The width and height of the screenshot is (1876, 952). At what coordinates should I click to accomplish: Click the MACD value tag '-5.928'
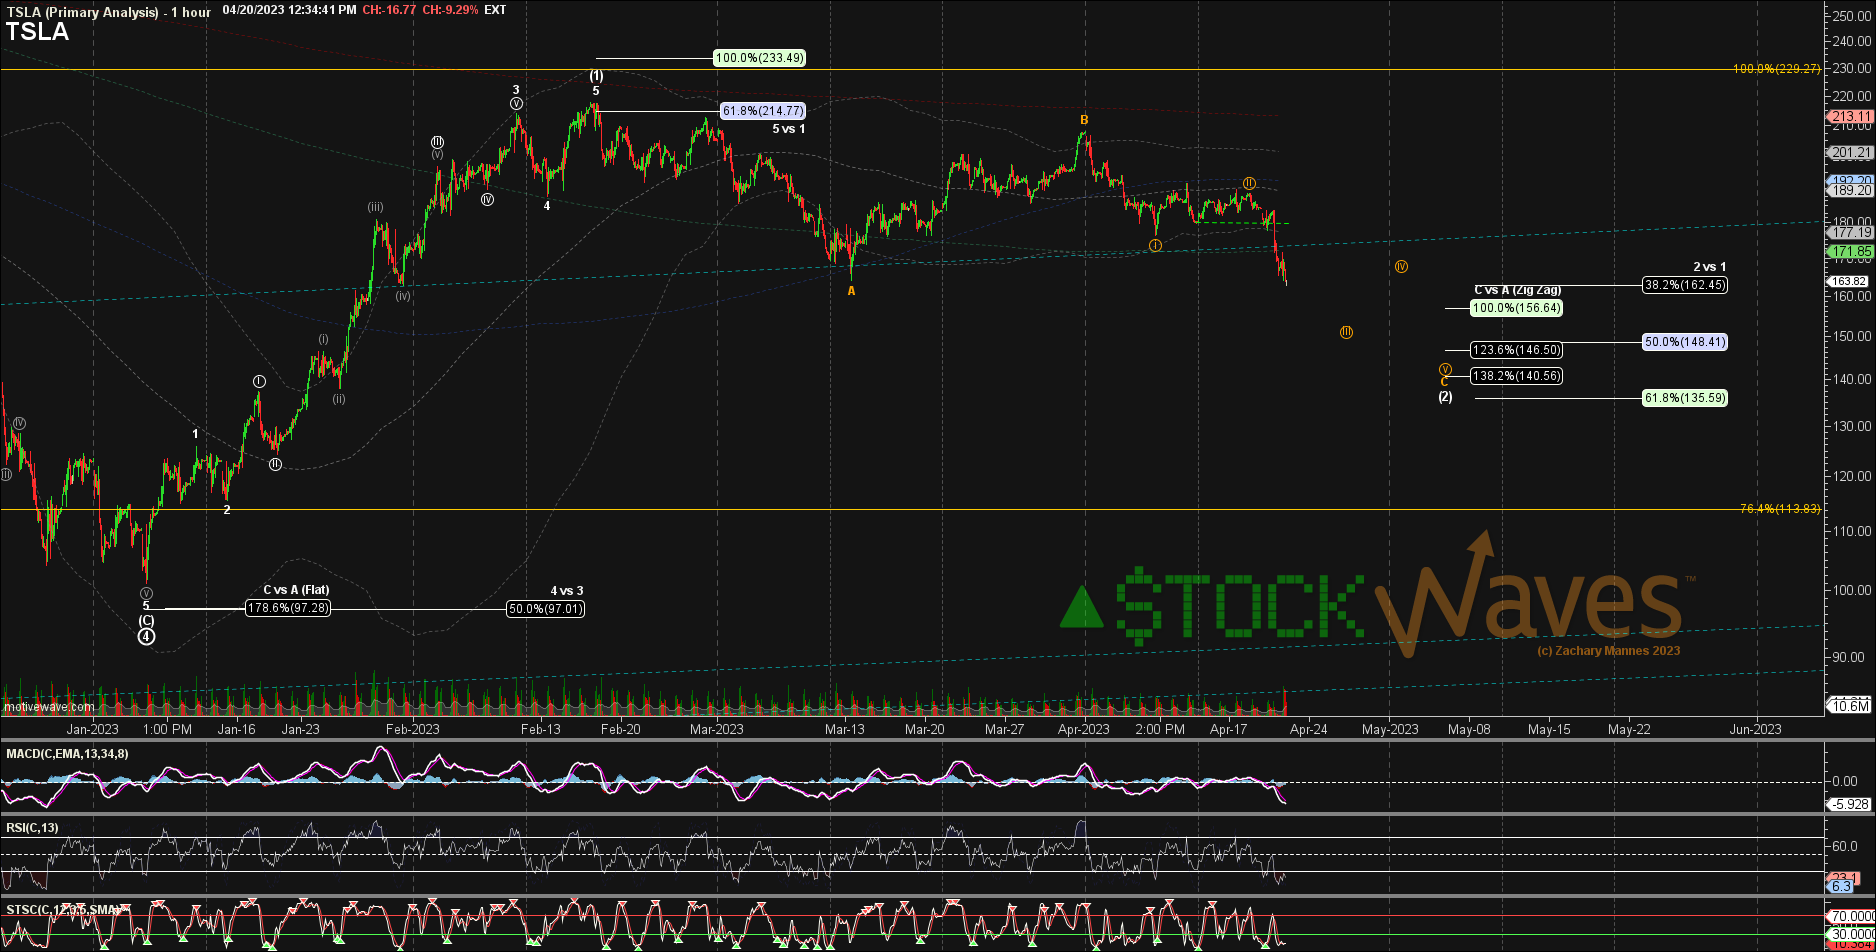click(1848, 804)
